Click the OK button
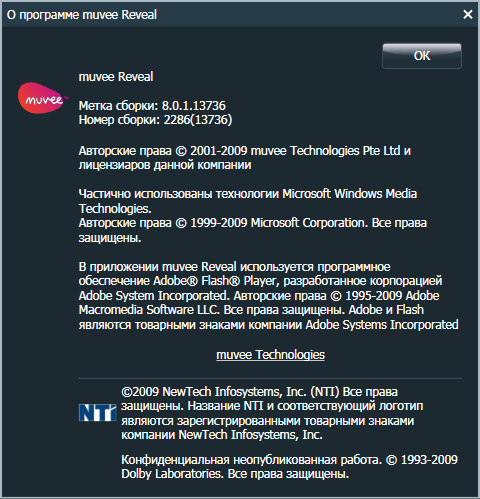This screenshot has width=480, height=499. coord(422,56)
